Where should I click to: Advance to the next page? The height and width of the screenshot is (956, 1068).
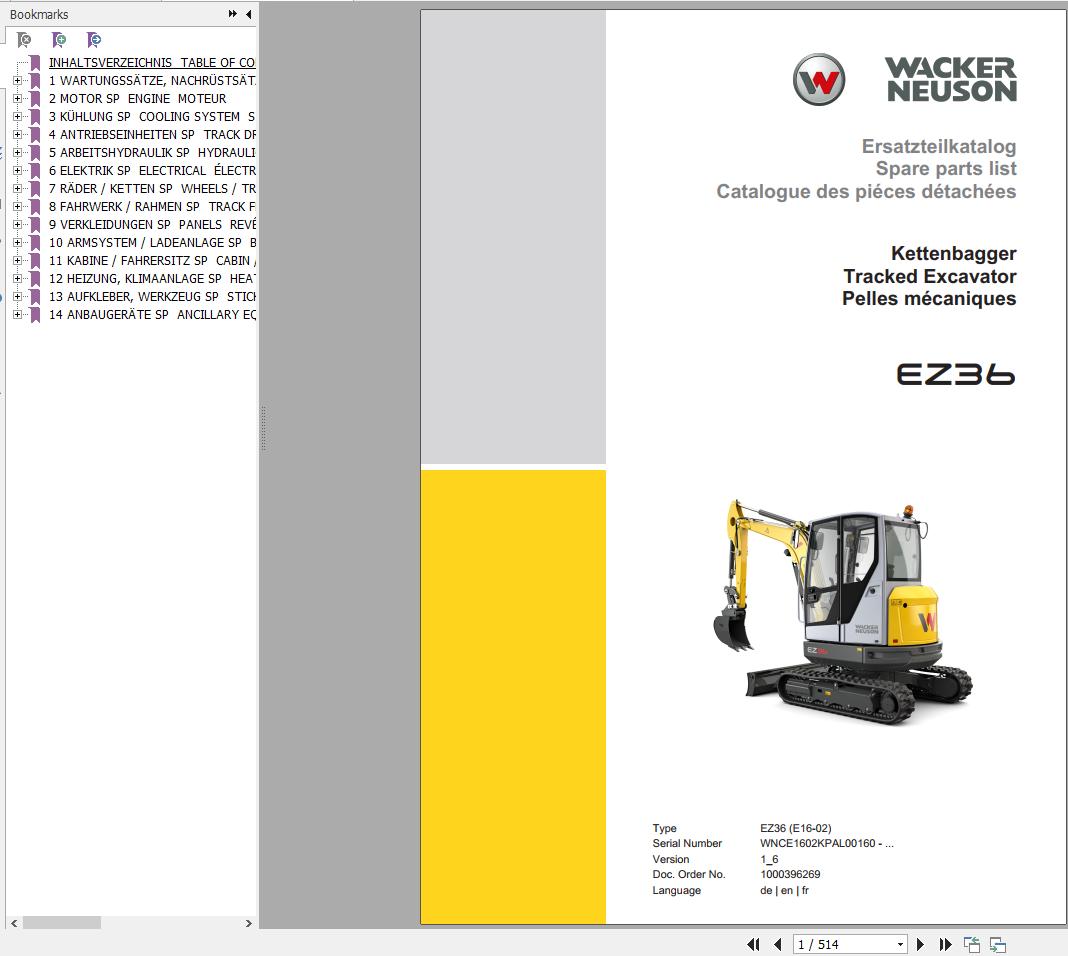[920, 944]
